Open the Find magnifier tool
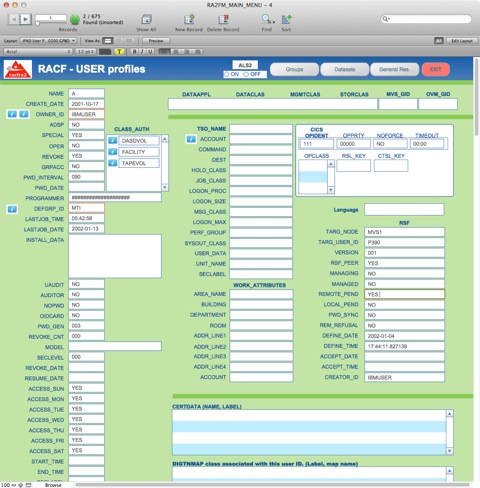 [x=267, y=19]
